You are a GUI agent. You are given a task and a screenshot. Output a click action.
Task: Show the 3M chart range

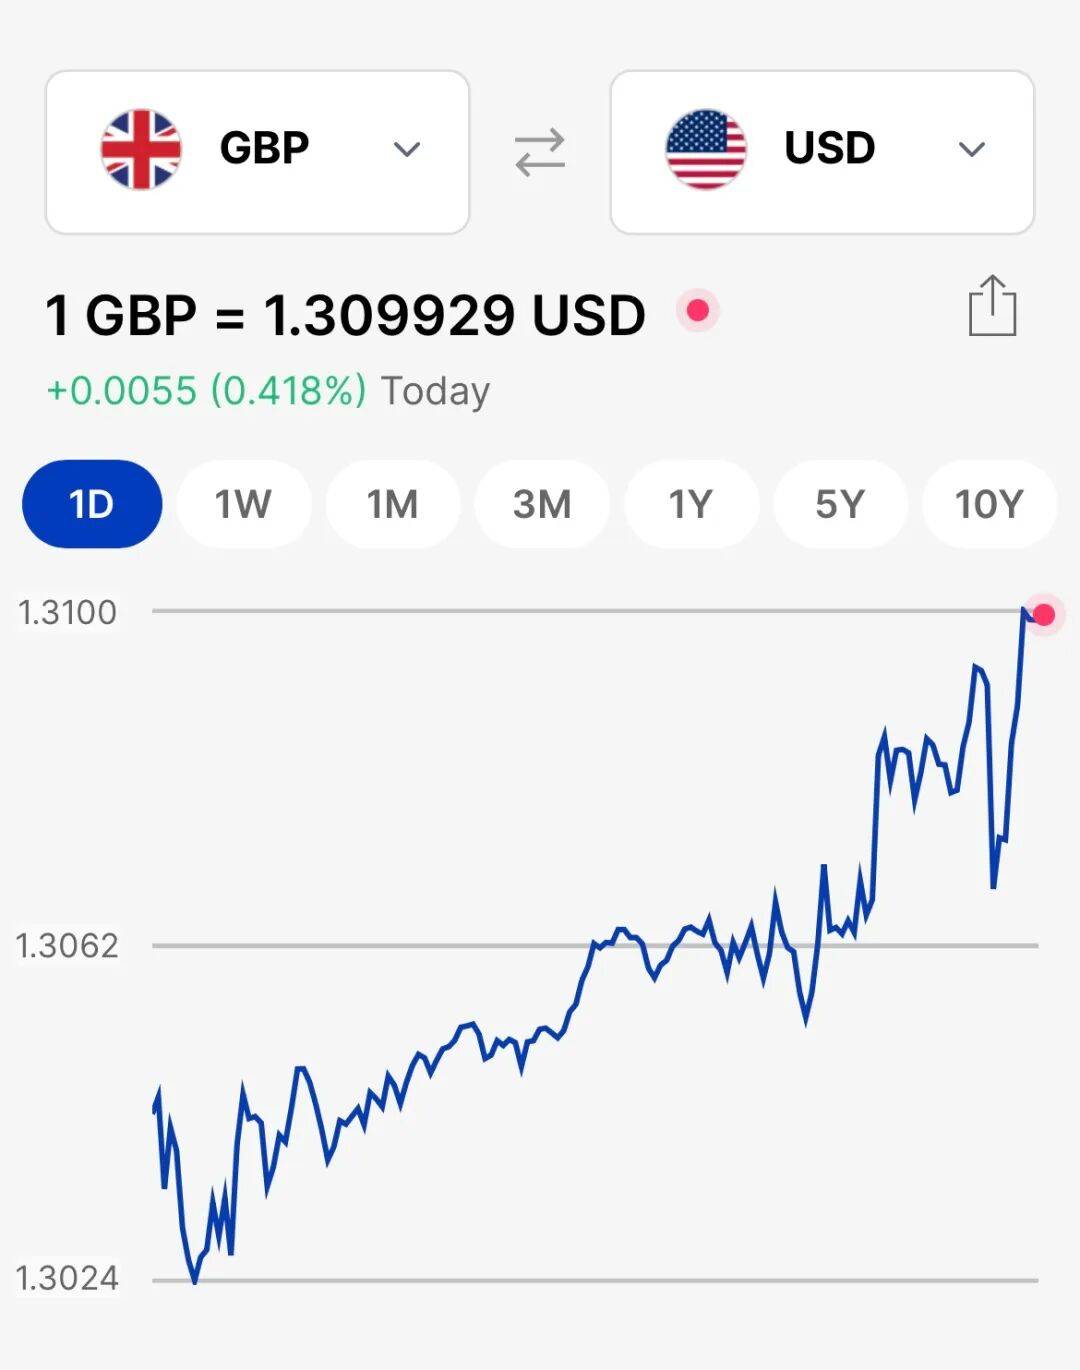coord(542,504)
